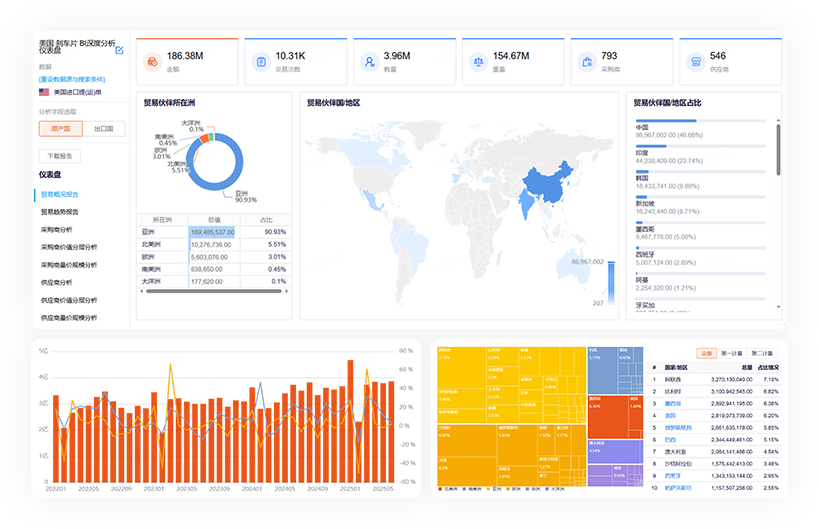Screen dimensions: 819x529
Task: Click the 采购商 buyer icon
Action: pyautogui.click(x=587, y=62)
